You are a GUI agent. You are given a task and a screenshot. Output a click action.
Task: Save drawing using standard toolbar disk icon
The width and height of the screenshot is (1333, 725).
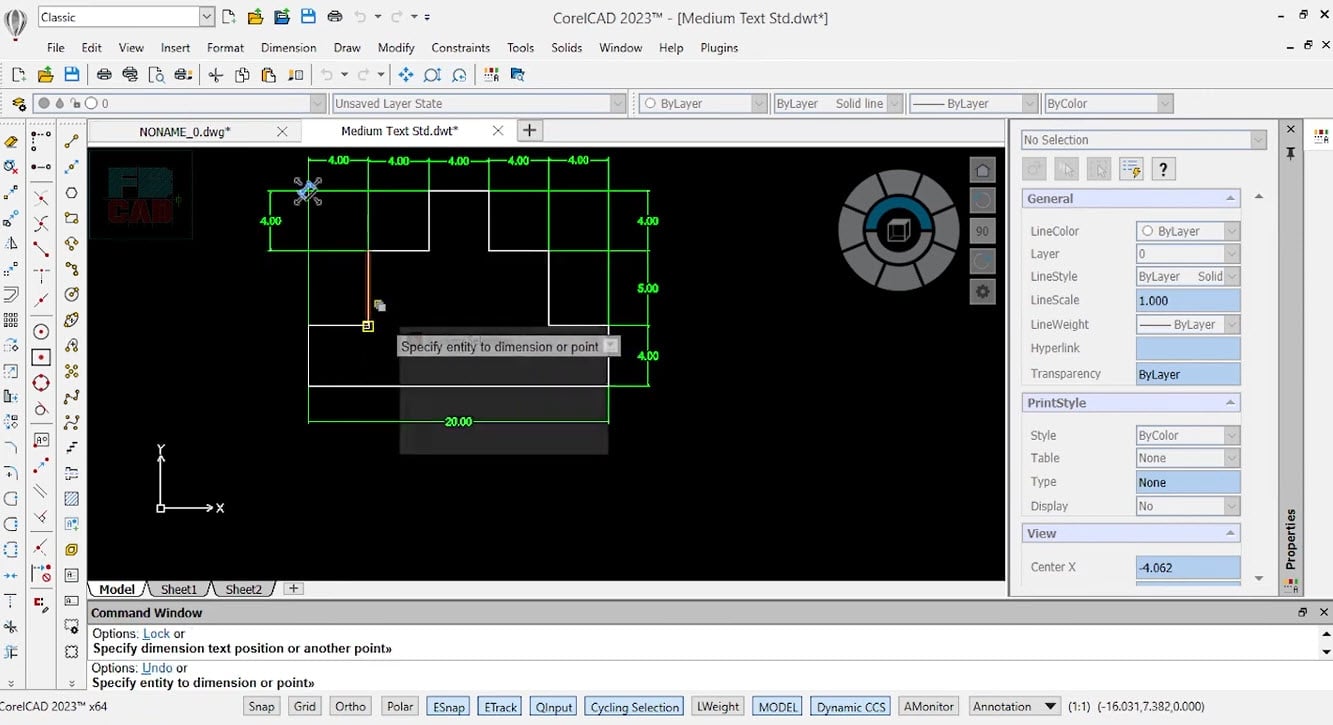pyautogui.click(x=71, y=75)
